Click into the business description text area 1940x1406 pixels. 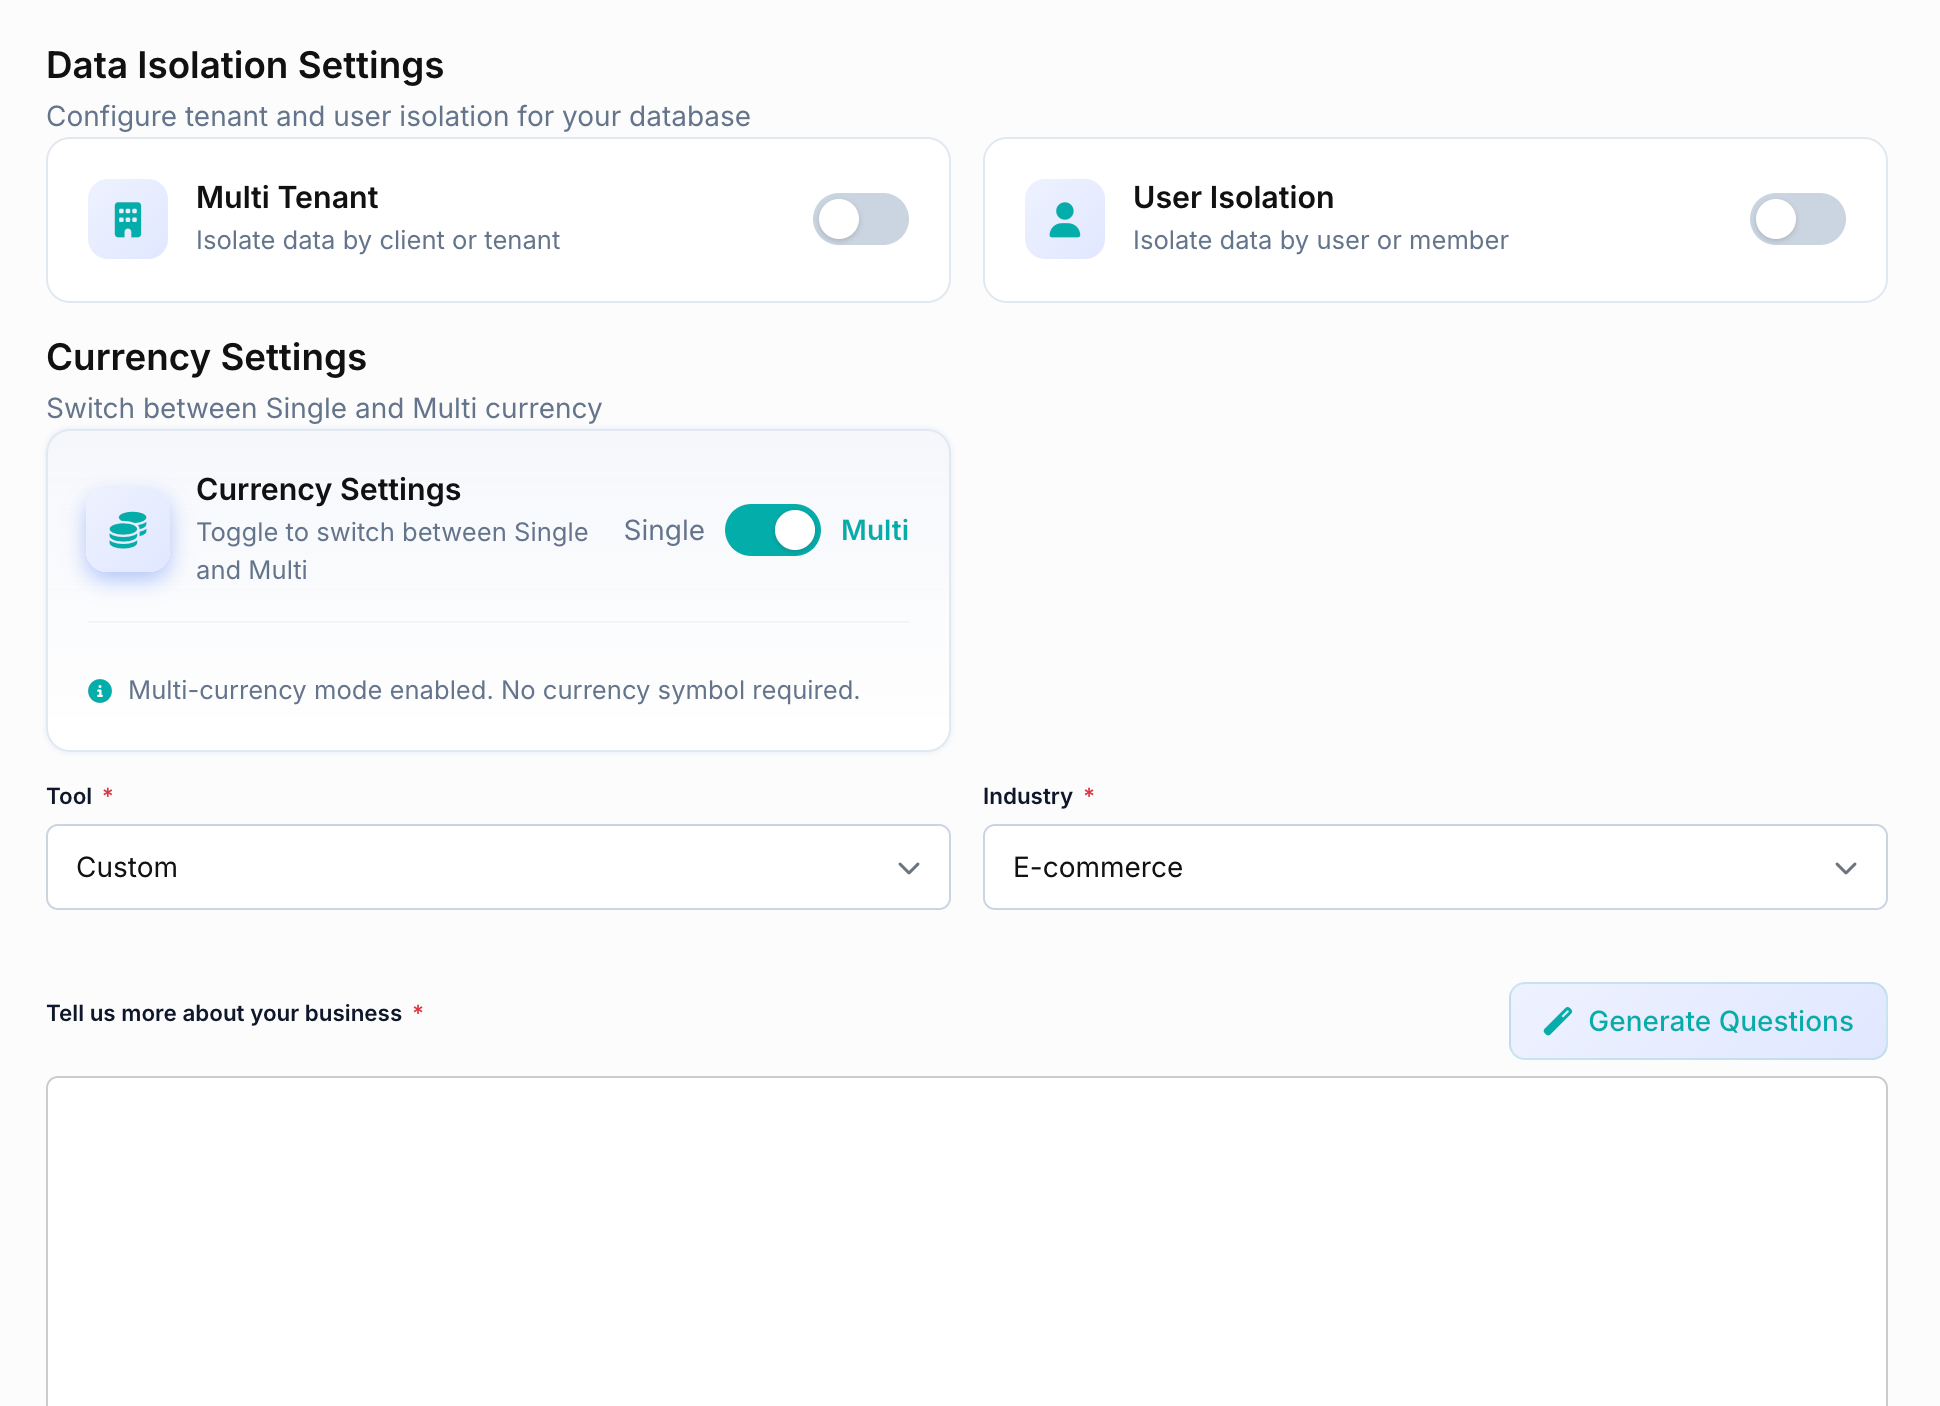[966, 1240]
